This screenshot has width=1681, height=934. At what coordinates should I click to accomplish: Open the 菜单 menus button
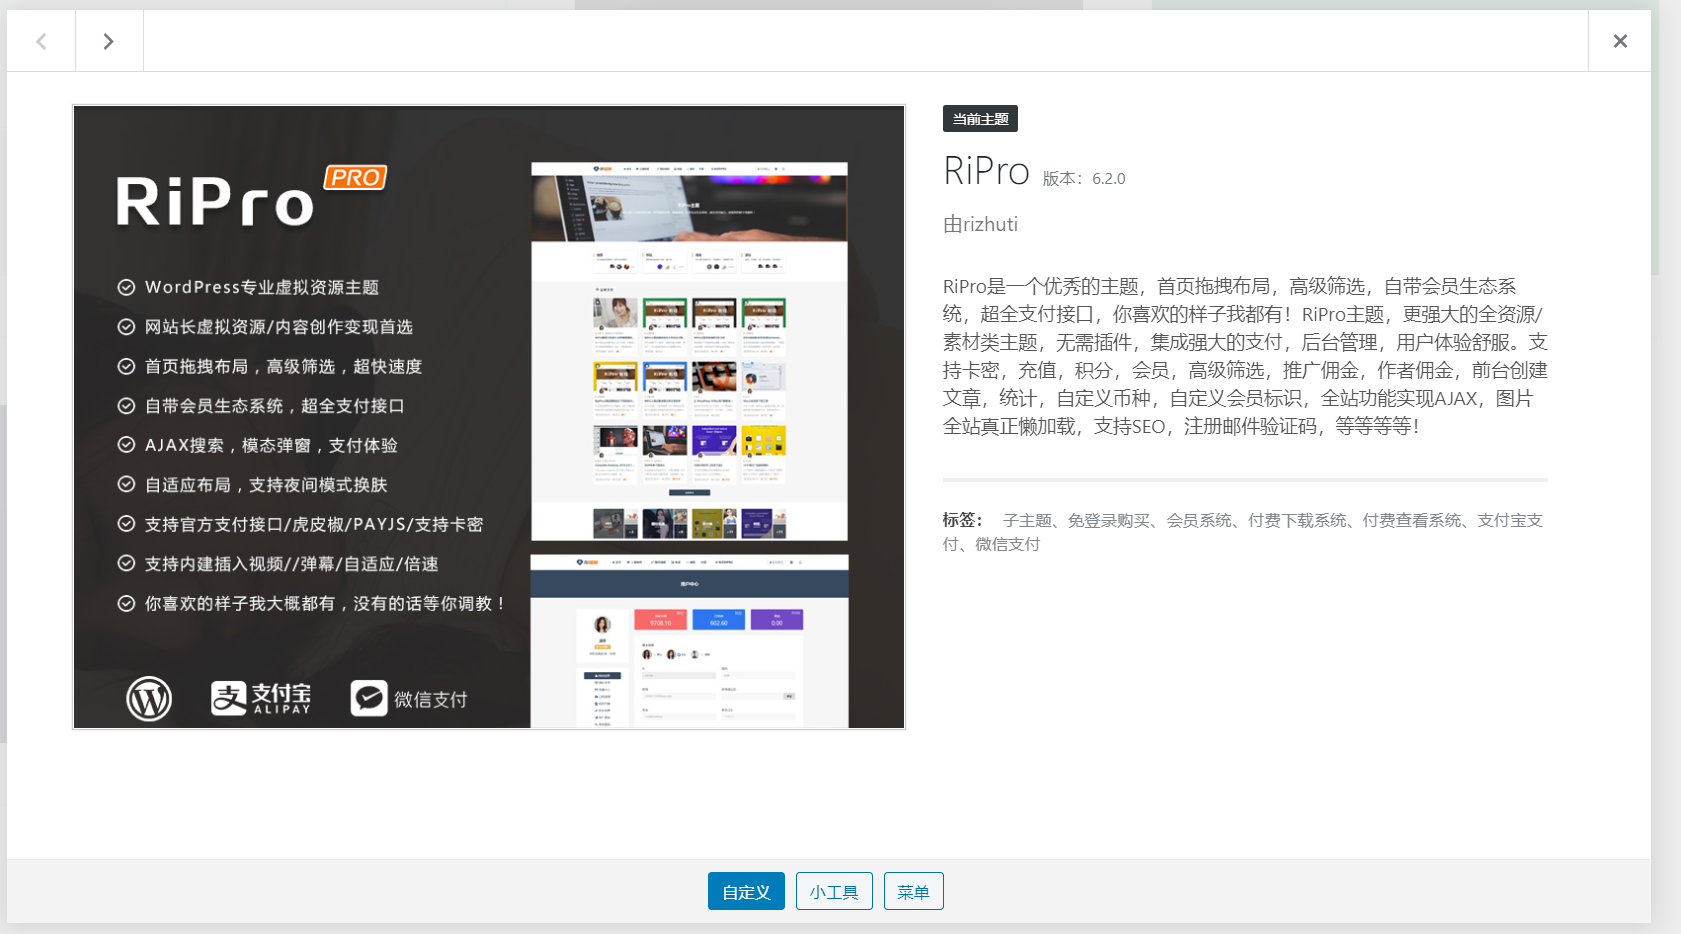[913, 891]
